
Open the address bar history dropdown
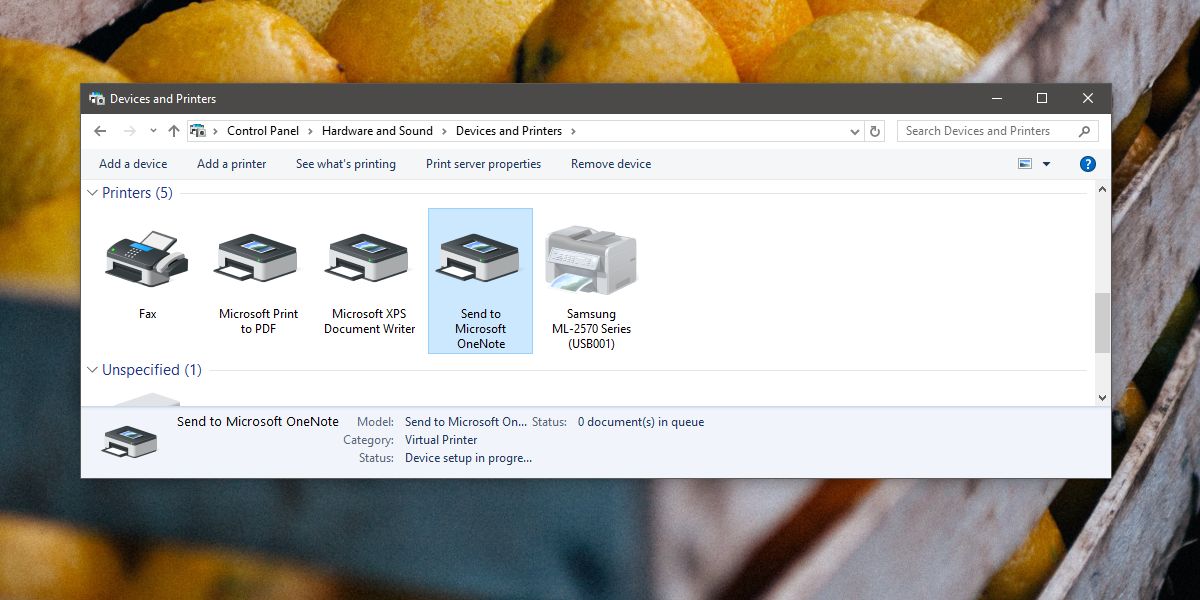point(855,131)
